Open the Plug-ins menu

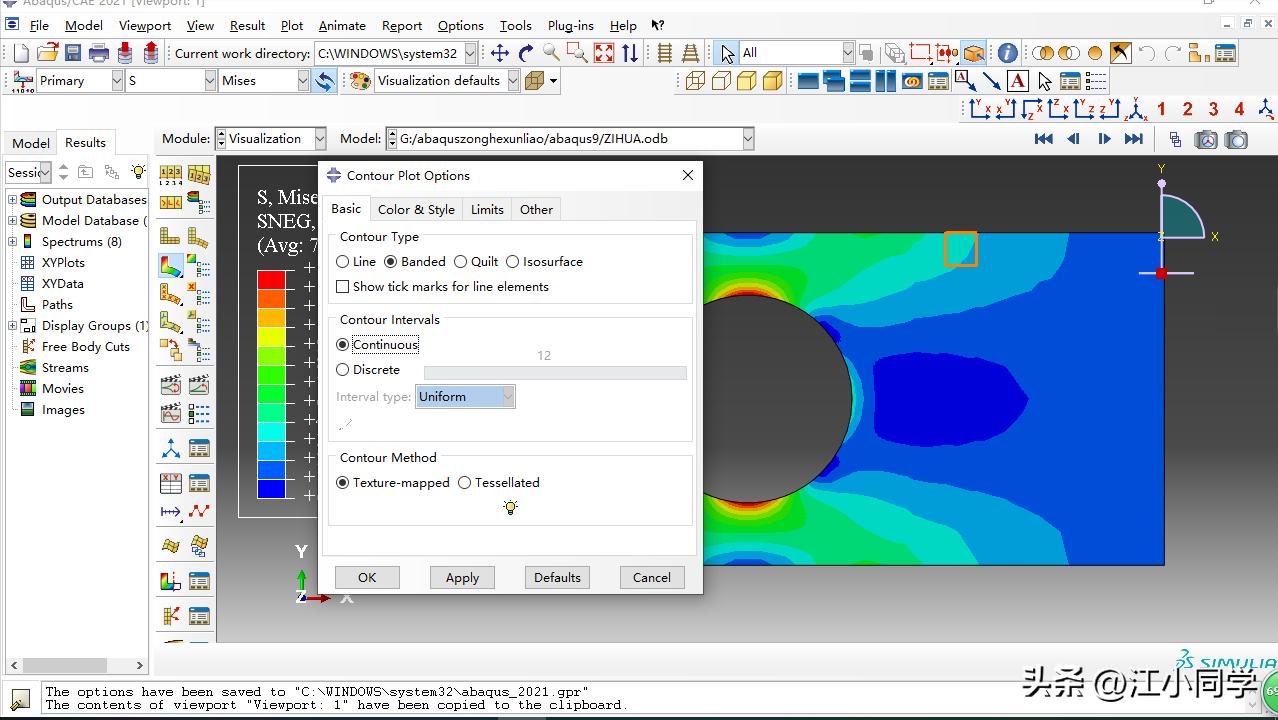[x=570, y=26]
